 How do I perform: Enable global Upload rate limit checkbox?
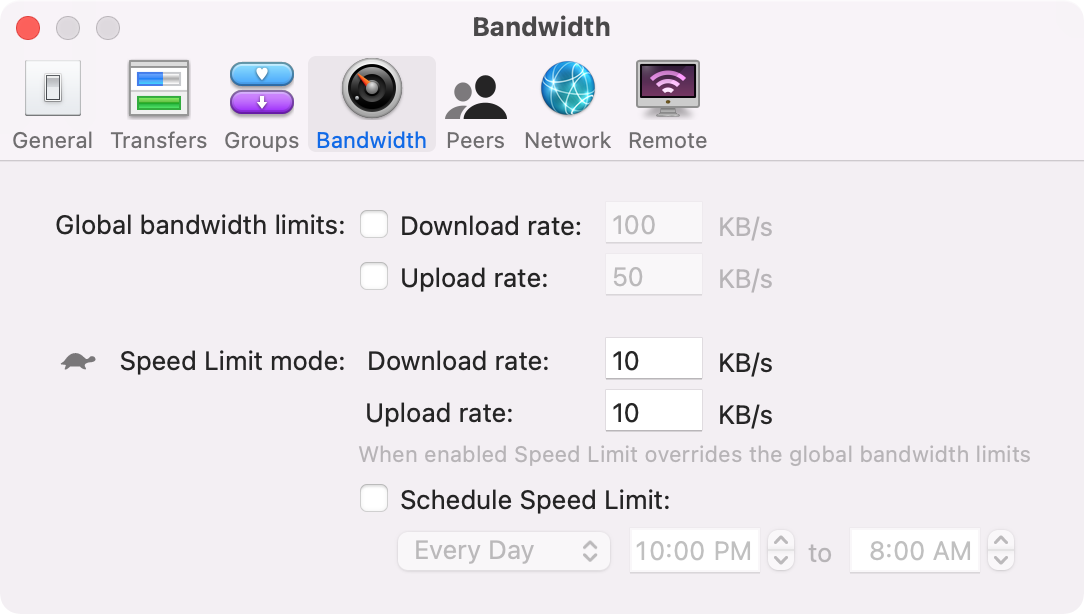coord(374,277)
